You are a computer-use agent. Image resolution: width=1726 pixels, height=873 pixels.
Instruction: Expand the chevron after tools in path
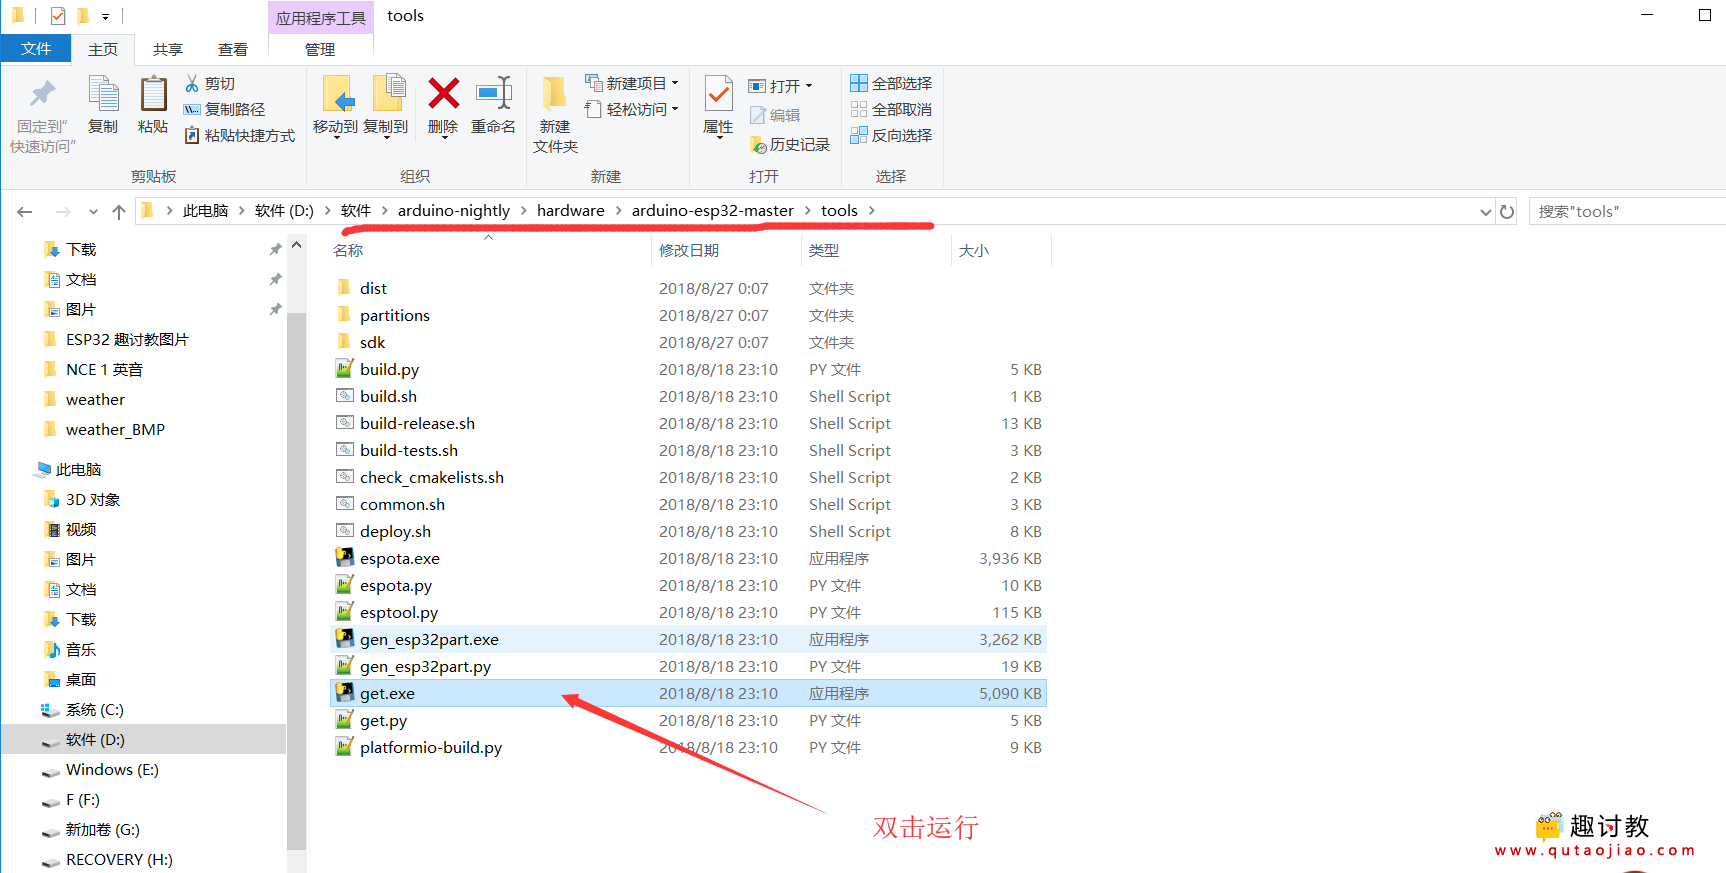pyautogui.click(x=872, y=211)
